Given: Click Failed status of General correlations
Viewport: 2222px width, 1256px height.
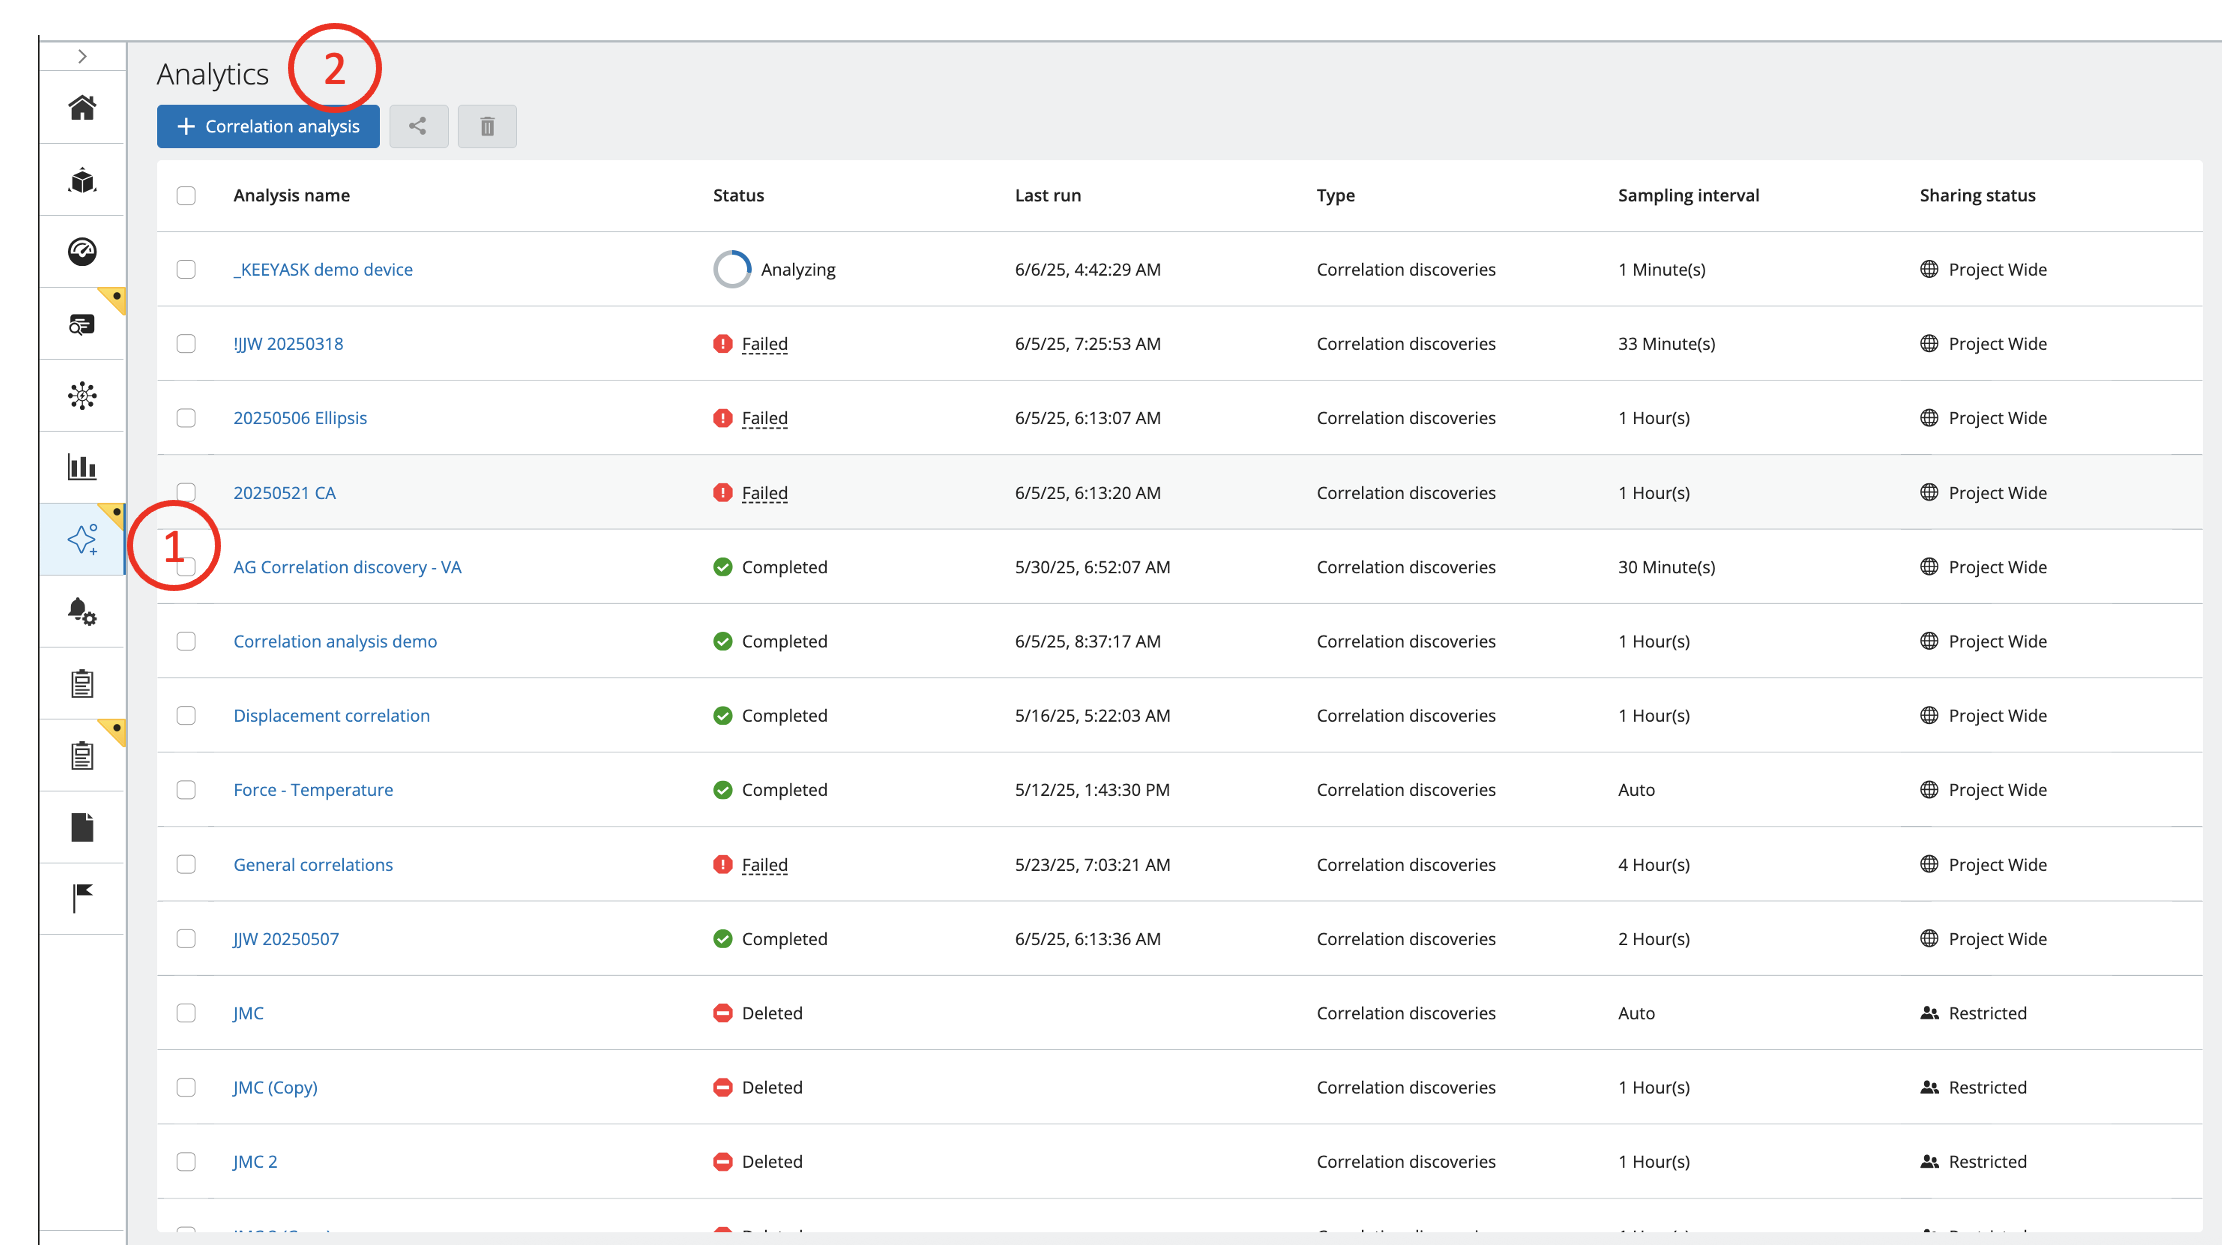Looking at the screenshot, I should tap(764, 865).
